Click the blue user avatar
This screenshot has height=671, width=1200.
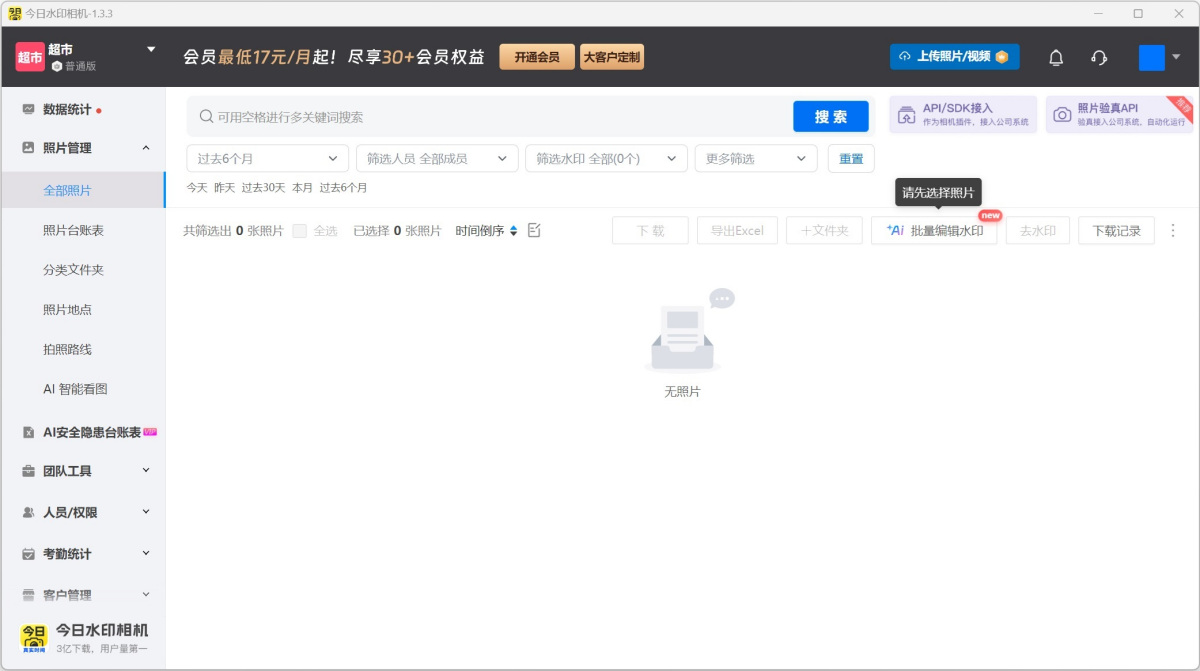click(1151, 57)
